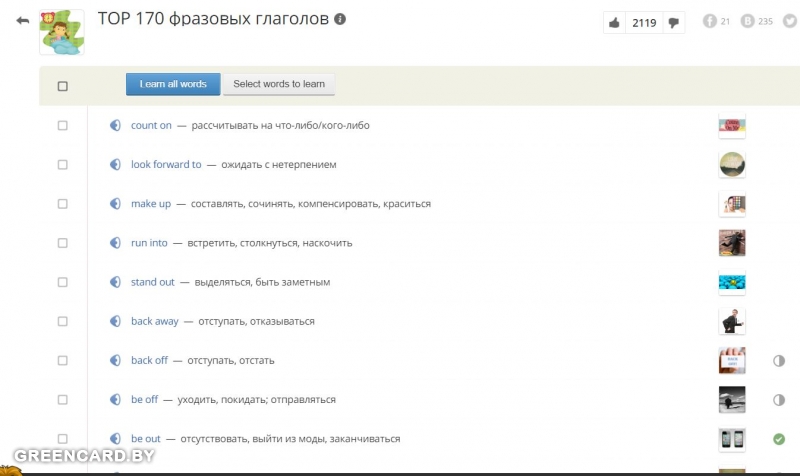This screenshot has height=476, width=800.
Task: Click the thumbs up like icon
Action: (x=614, y=22)
